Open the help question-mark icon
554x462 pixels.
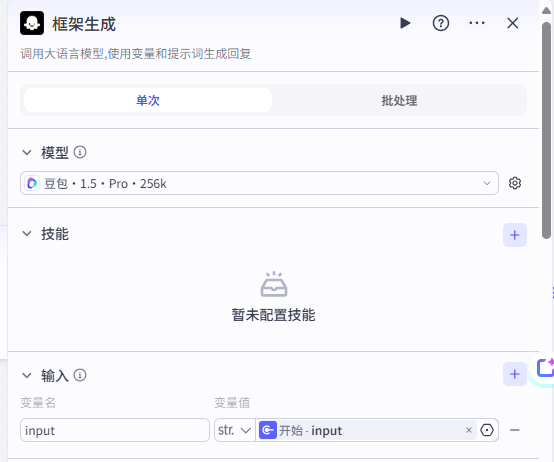(x=441, y=23)
